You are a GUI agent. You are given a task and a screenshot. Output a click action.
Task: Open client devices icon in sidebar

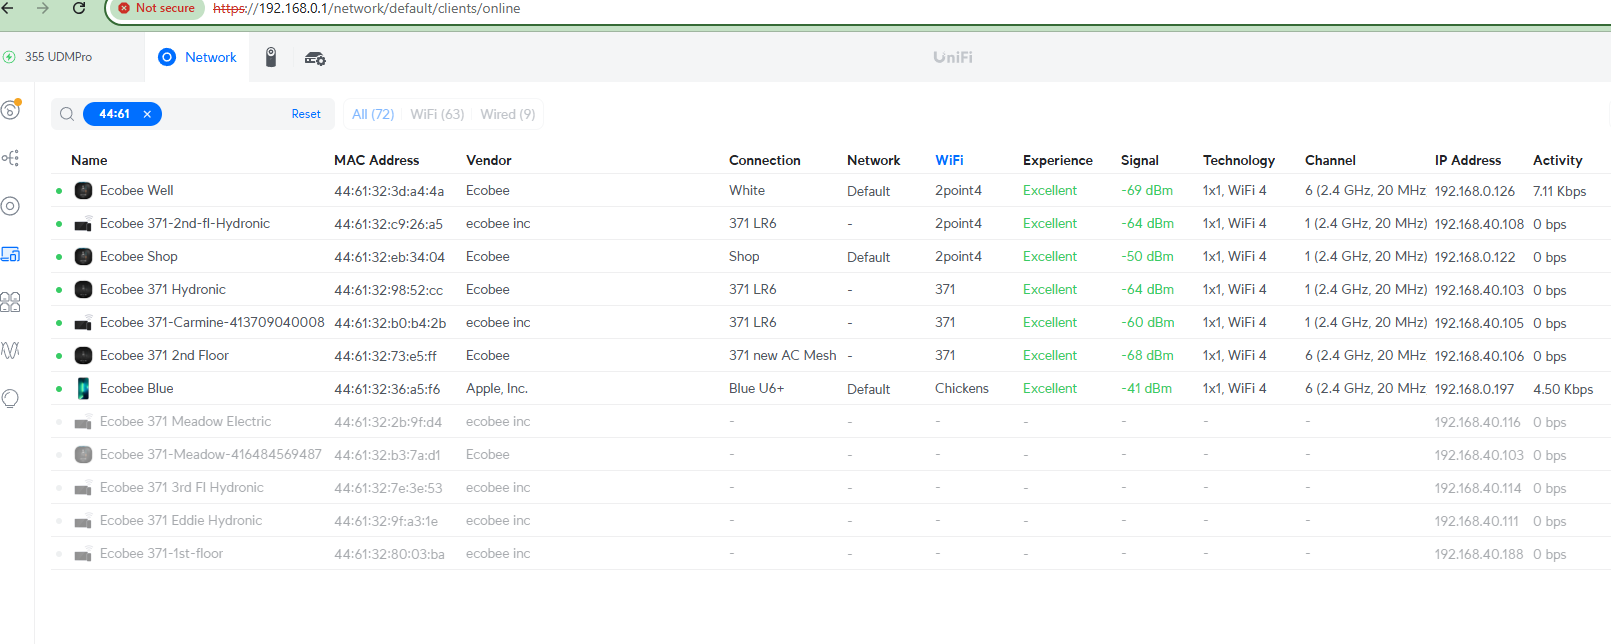pyautogui.click(x=10, y=254)
